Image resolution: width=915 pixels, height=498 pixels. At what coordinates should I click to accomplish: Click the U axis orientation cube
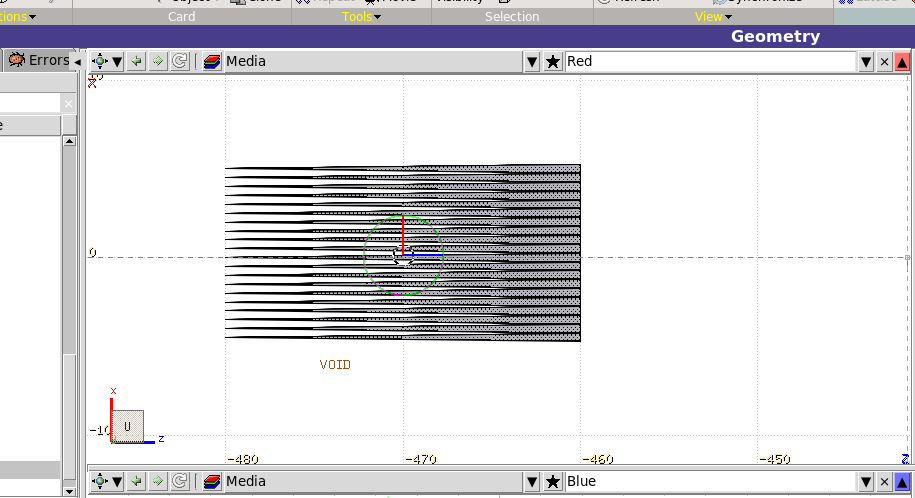click(127, 426)
